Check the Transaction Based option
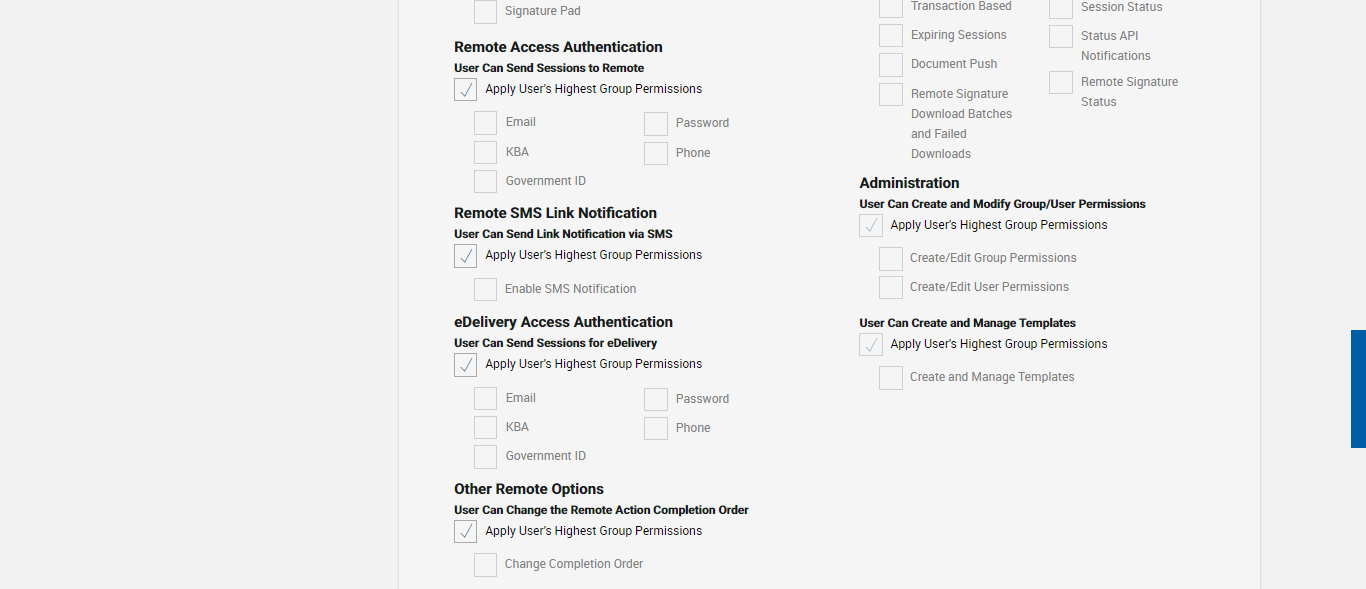 (891, 8)
